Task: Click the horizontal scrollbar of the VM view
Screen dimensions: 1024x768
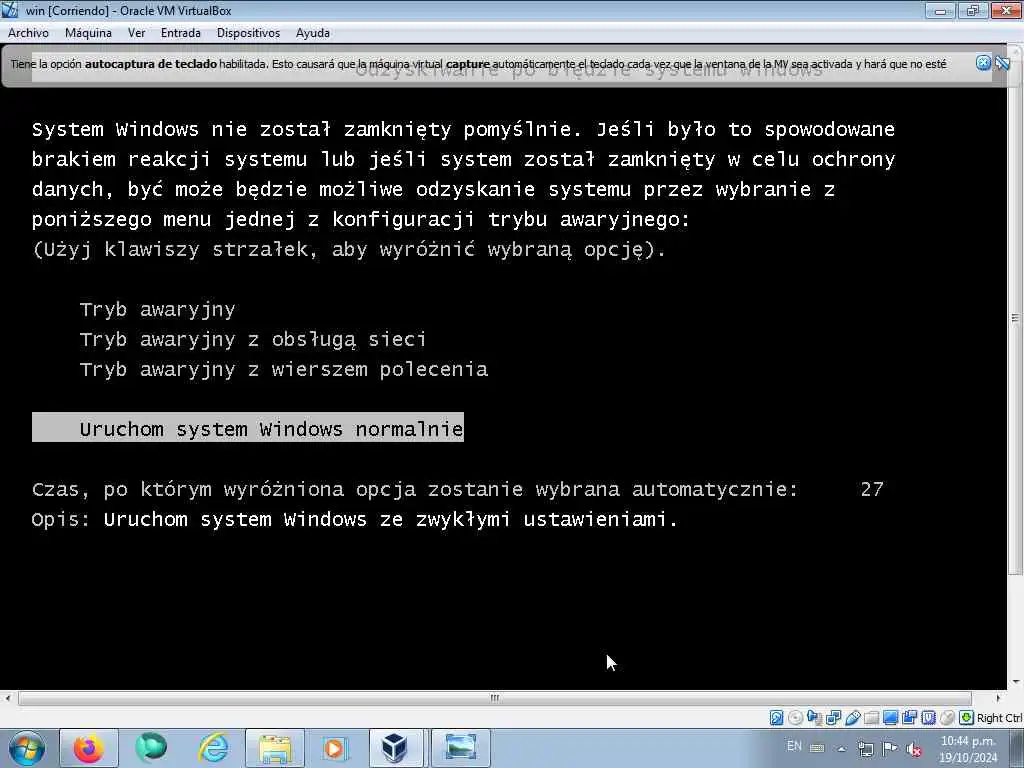Action: click(x=494, y=697)
